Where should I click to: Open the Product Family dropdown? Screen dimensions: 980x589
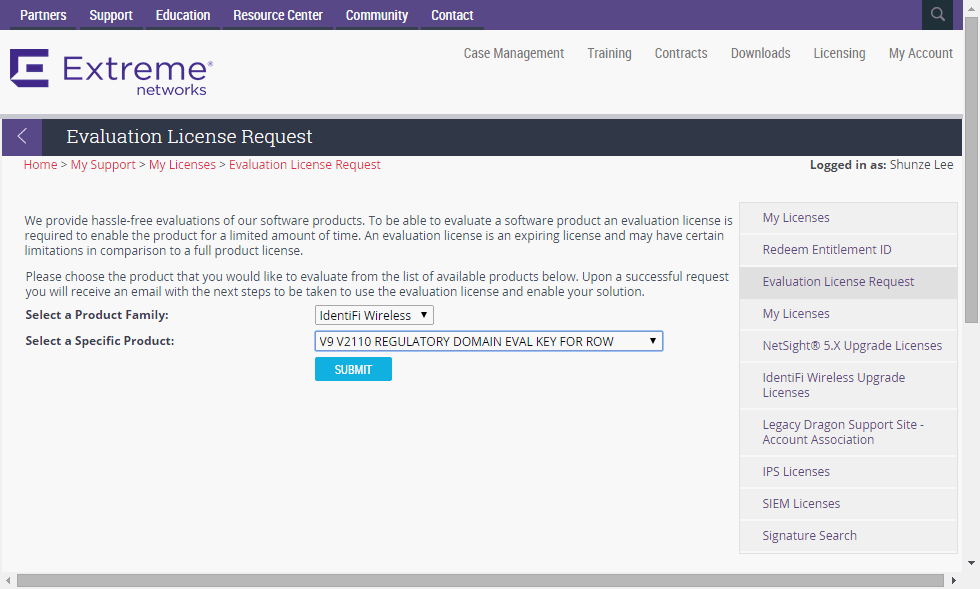point(374,315)
